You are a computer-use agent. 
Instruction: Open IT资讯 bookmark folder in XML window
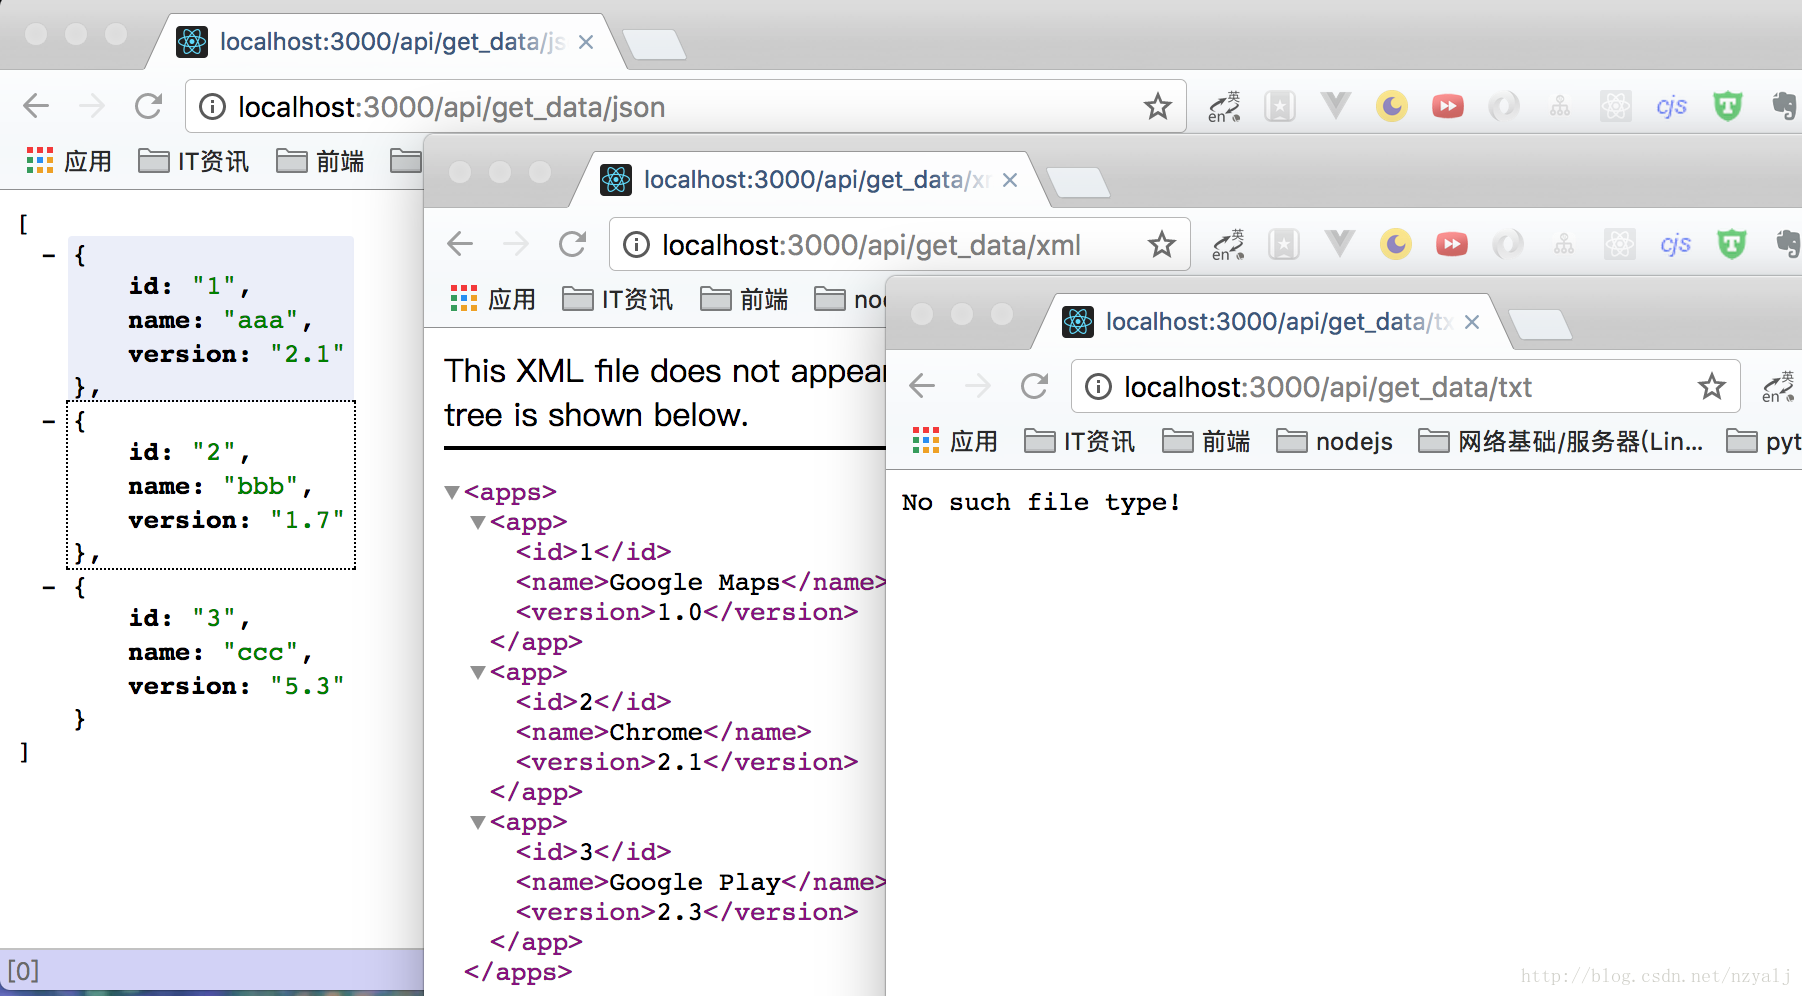618,299
